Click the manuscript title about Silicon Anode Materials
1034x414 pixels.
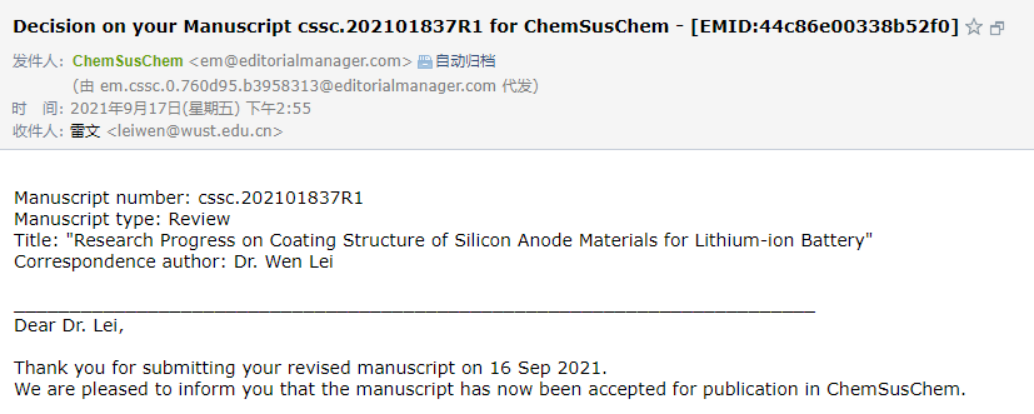click(x=443, y=240)
